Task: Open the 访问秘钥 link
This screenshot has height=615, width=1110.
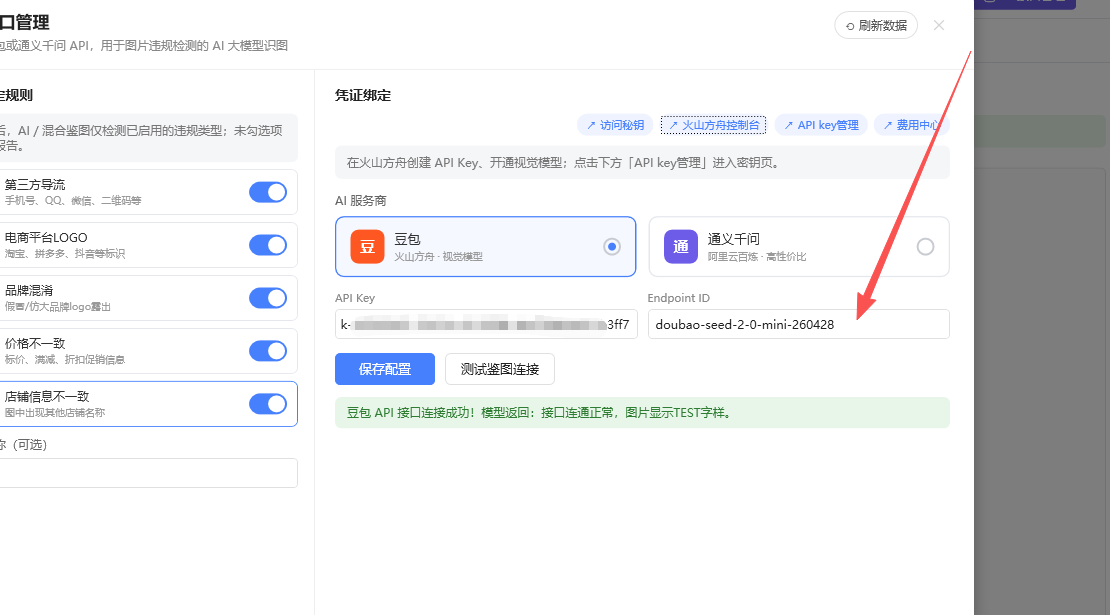Action: (615, 125)
